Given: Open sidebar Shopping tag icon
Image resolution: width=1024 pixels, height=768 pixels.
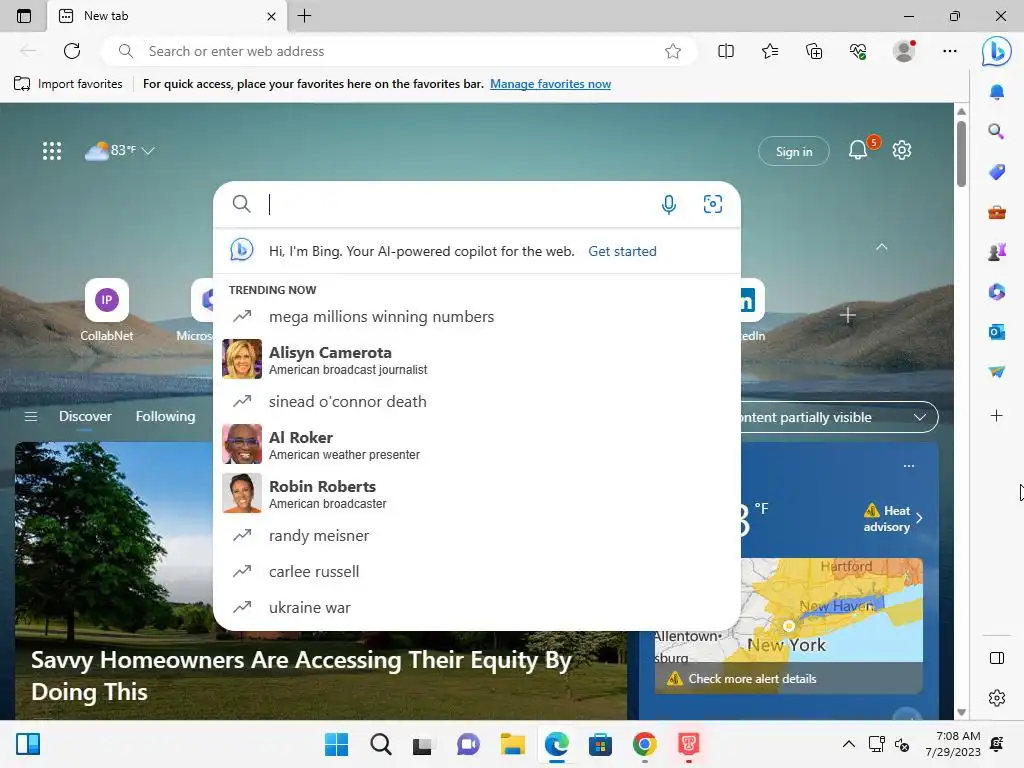Looking at the screenshot, I should (x=997, y=172).
